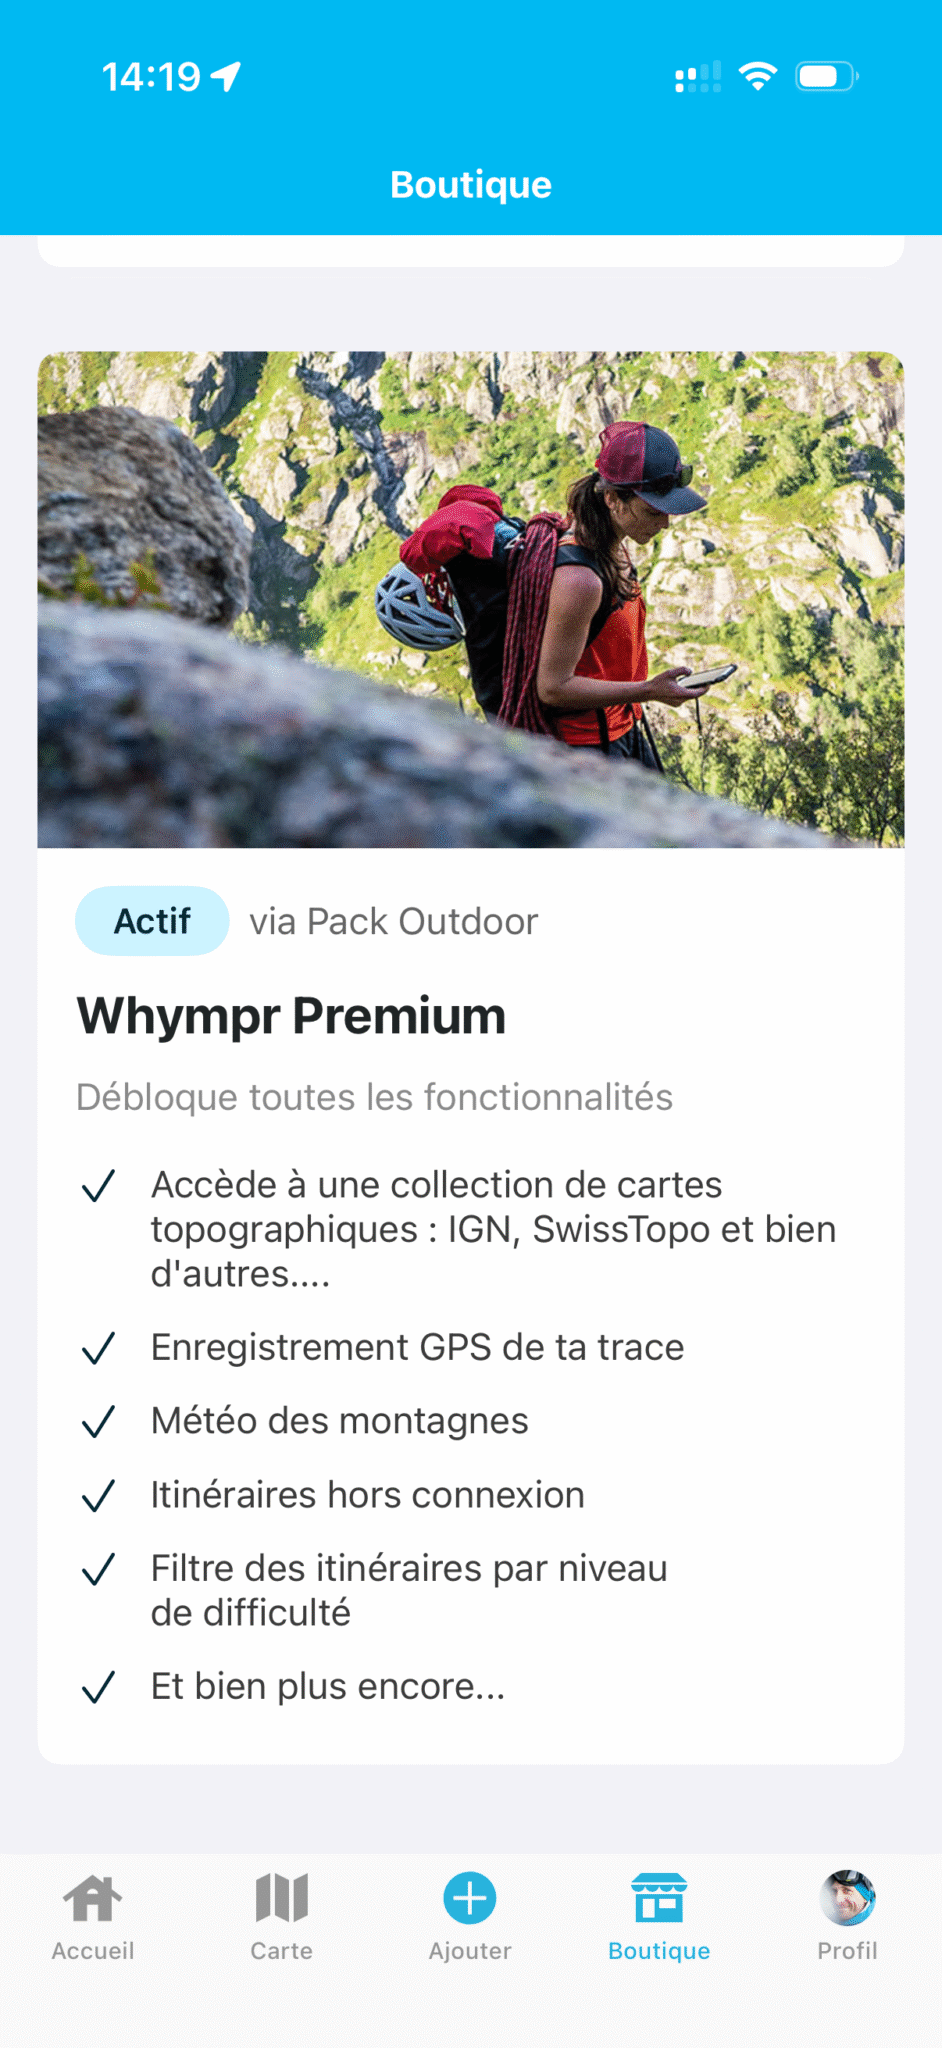The width and height of the screenshot is (942, 2048).
Task: Tap the climber photo banner
Action: (x=471, y=600)
